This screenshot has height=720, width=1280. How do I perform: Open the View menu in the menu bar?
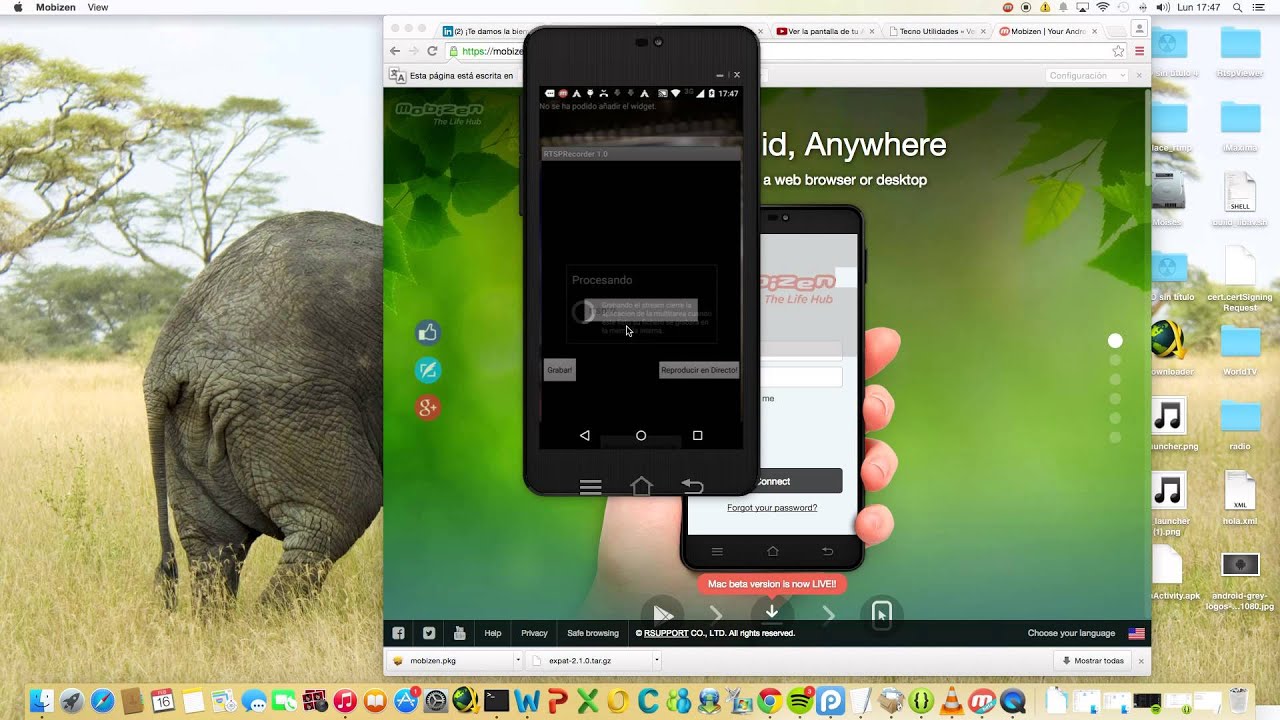click(x=98, y=7)
